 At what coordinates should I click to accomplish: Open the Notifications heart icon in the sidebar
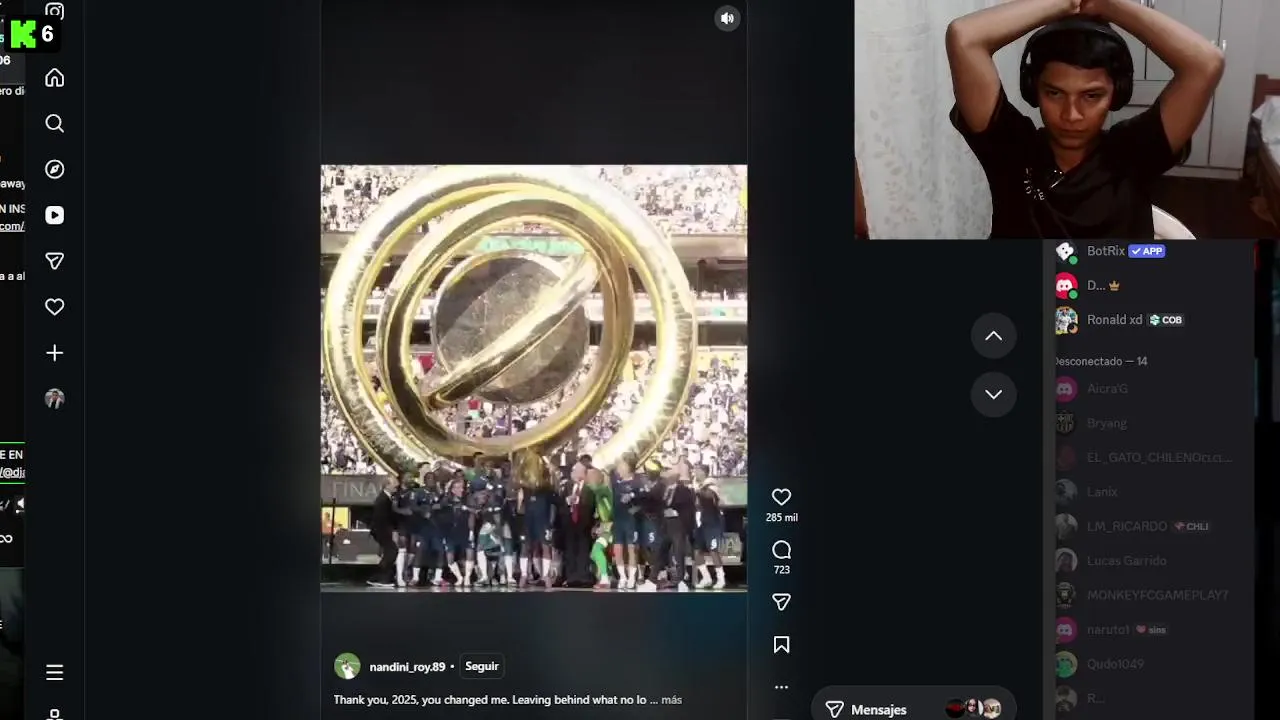point(55,307)
